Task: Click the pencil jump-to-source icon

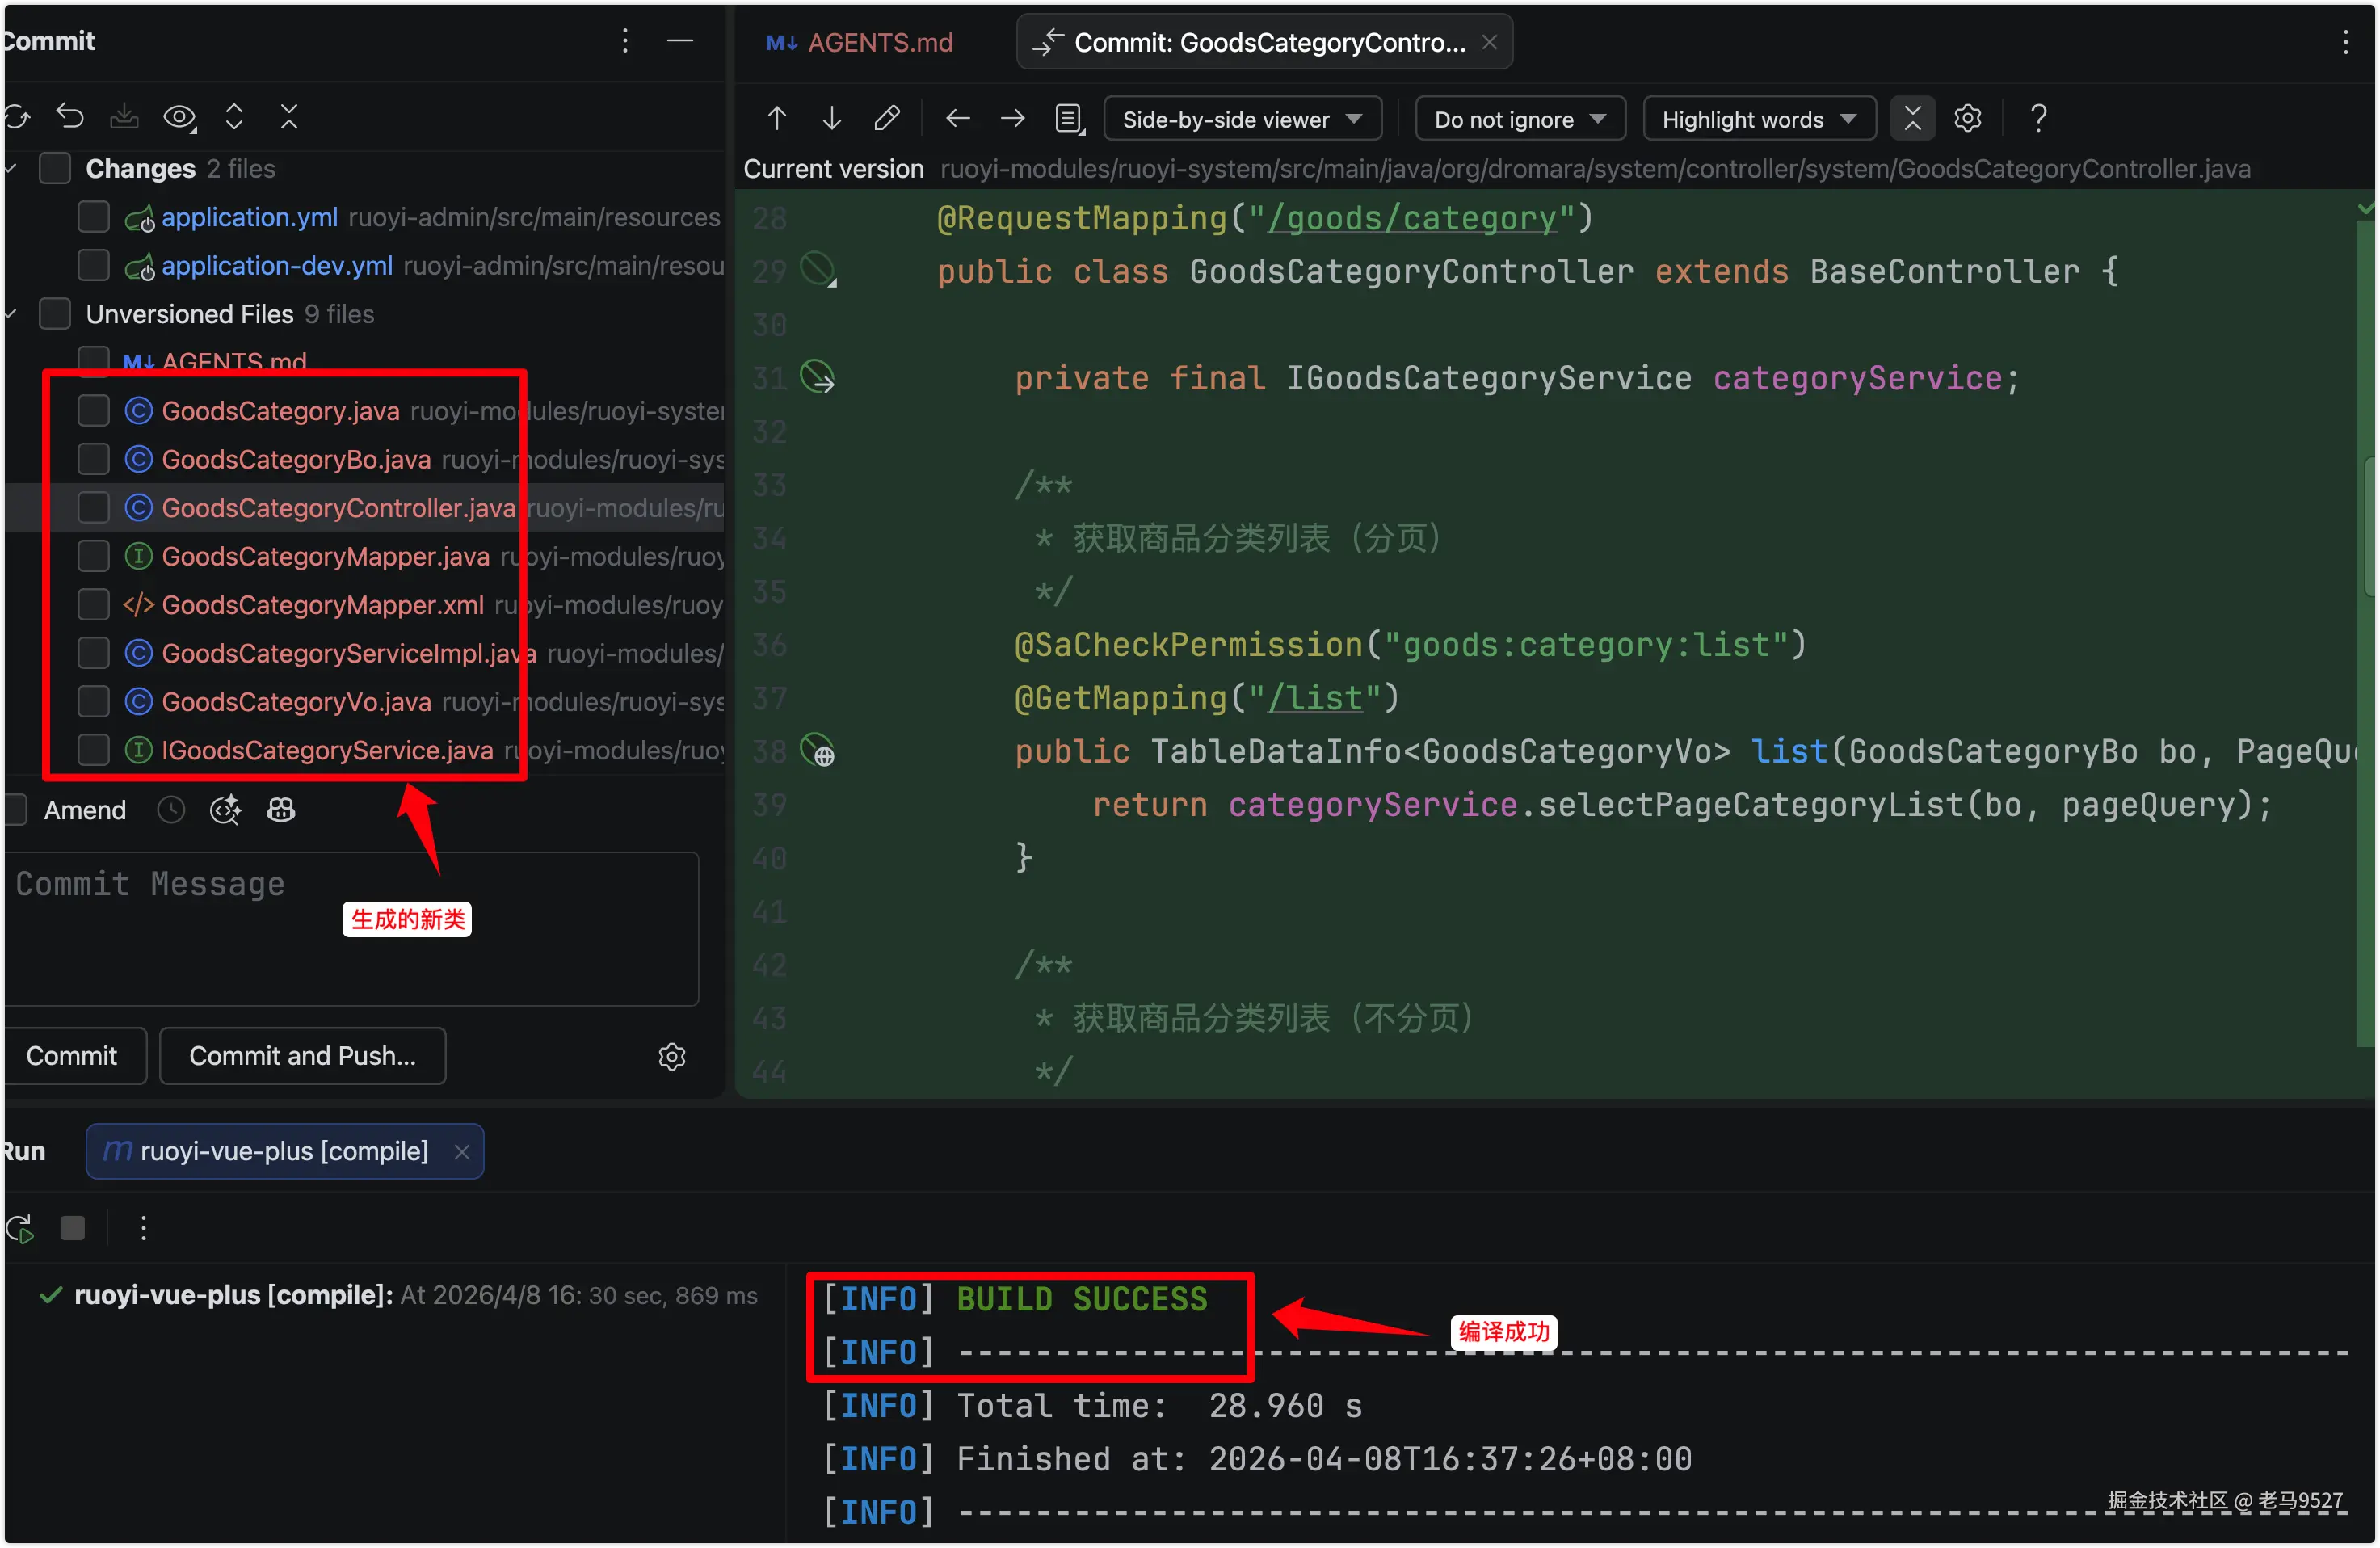Action: (x=887, y=119)
